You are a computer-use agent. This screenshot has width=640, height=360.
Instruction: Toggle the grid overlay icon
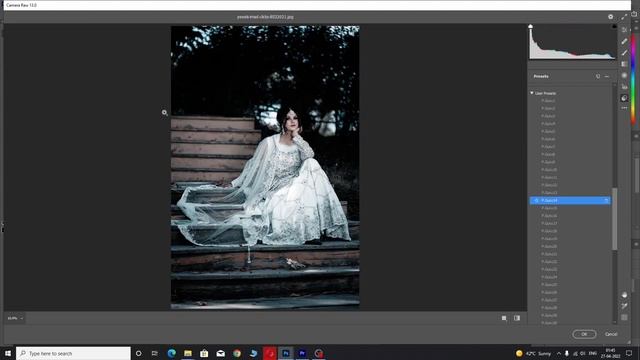coord(624,318)
